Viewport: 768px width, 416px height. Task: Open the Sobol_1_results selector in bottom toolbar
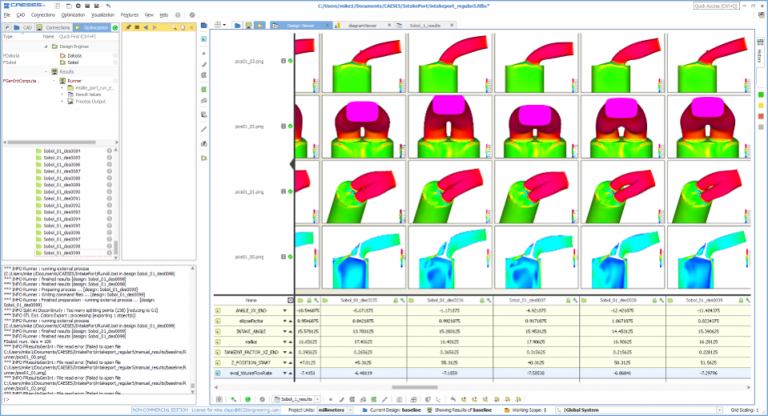295,399
